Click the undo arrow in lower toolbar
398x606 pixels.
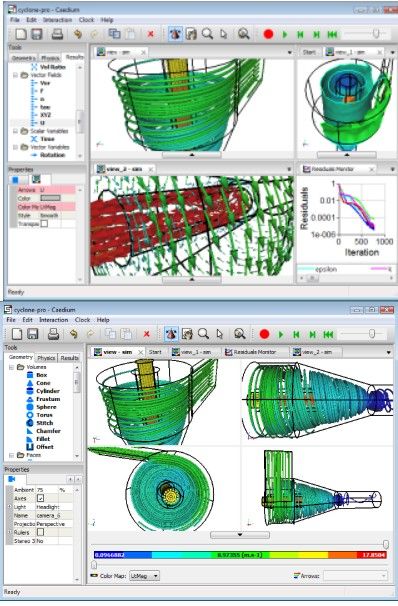click(x=73, y=334)
